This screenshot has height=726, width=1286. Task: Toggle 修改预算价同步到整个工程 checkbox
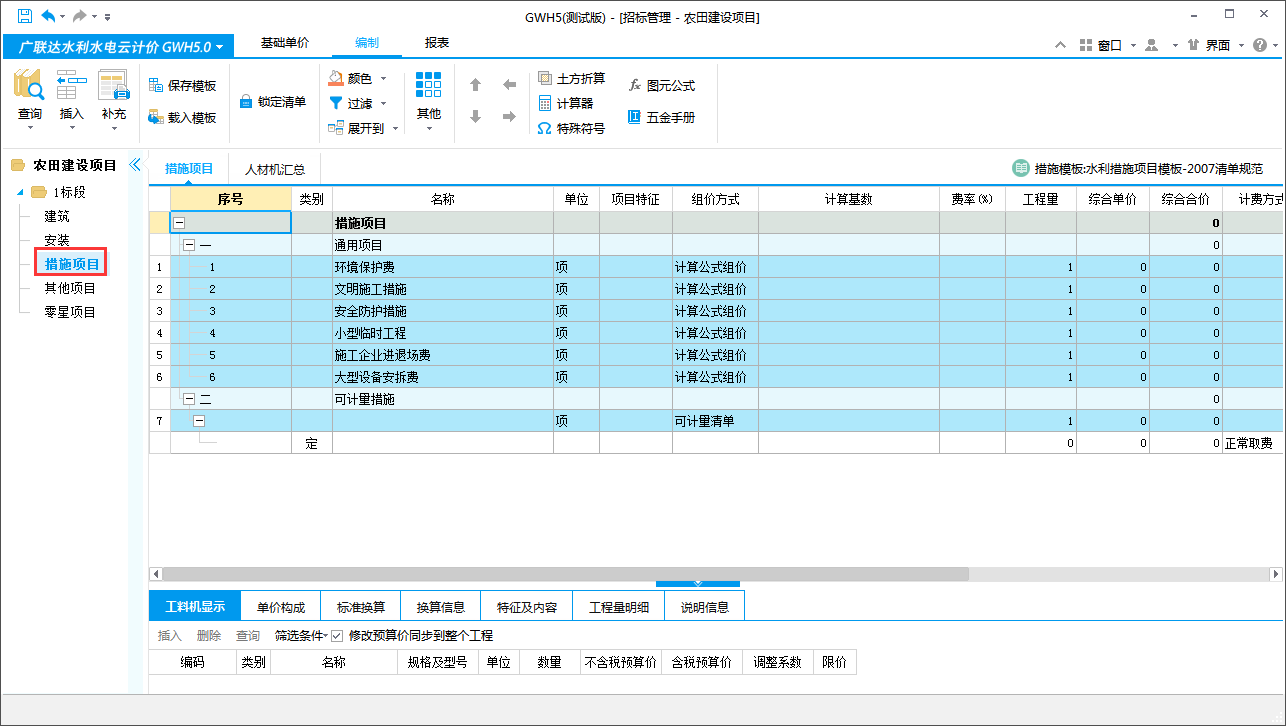pyautogui.click(x=337, y=636)
